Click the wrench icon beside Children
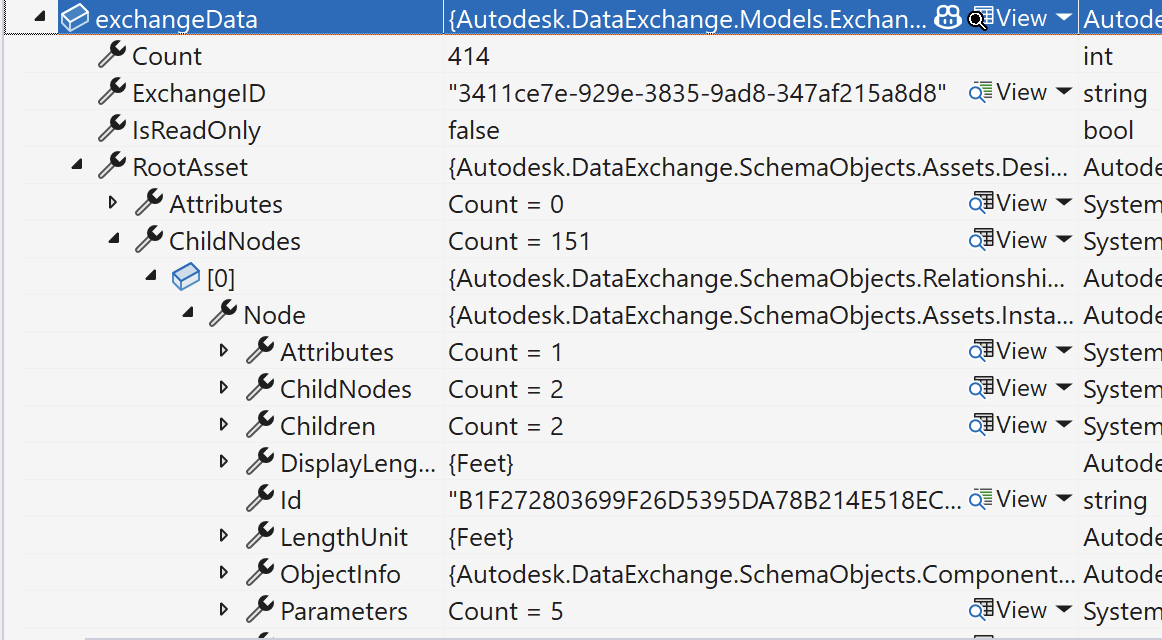The width and height of the screenshot is (1162, 640). pos(260,424)
